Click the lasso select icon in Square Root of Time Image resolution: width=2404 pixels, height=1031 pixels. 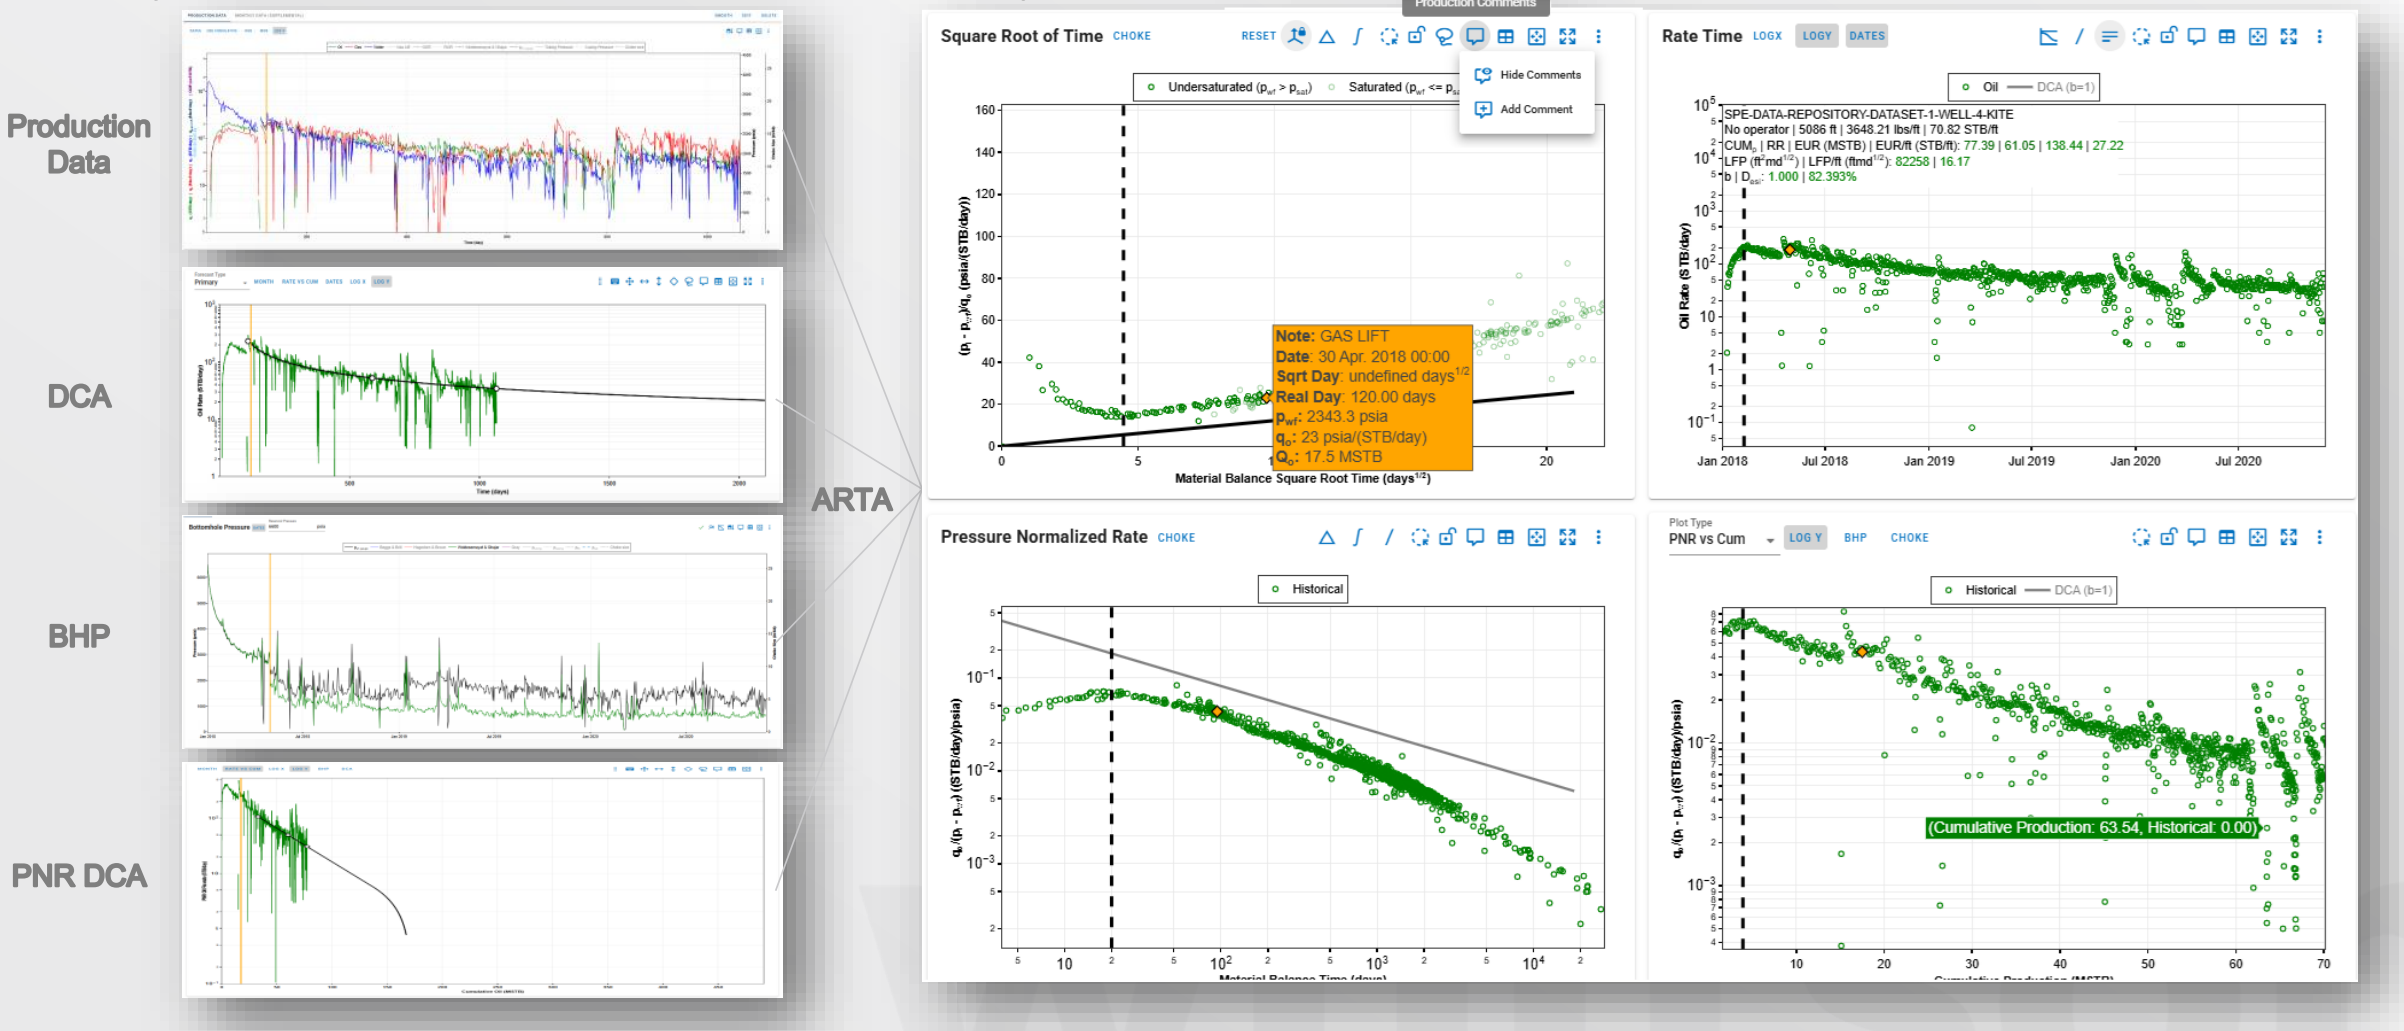click(1444, 37)
